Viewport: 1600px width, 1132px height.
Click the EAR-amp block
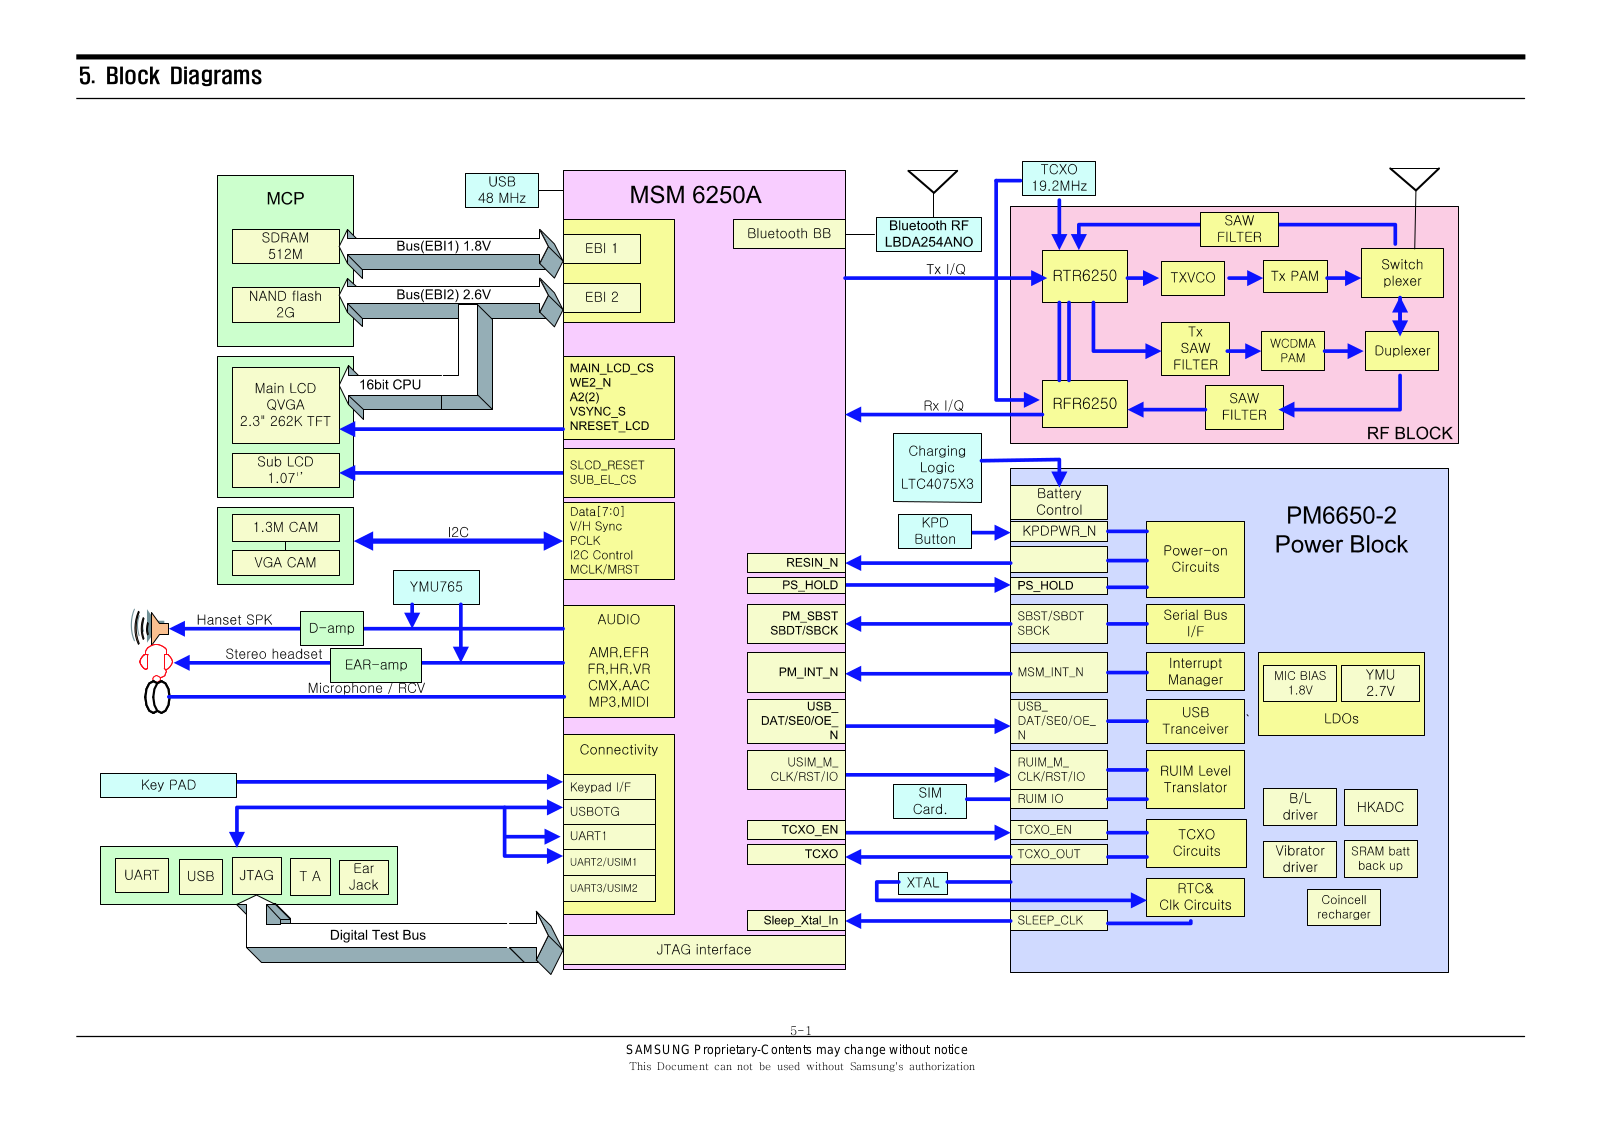pos(376,665)
